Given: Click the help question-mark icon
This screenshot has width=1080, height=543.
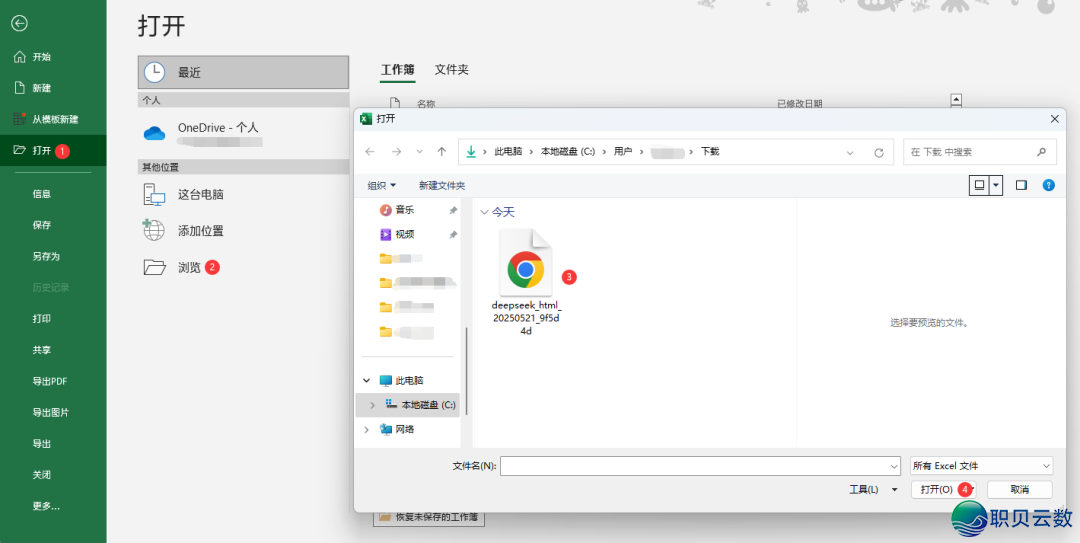Looking at the screenshot, I should click(1048, 185).
